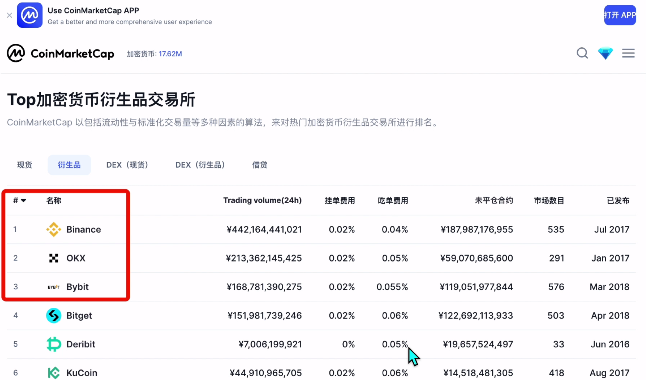646x380 pixels.
Task: Click Bitget open interest ¥122,692,113,933
Action: pyautogui.click(x=476, y=316)
